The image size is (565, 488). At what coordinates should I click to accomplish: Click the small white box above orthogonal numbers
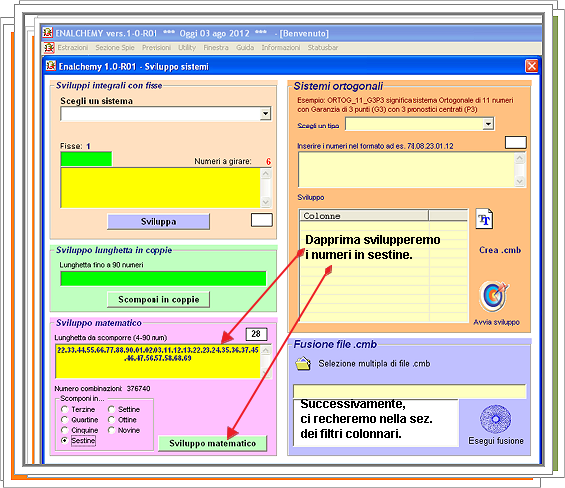(516, 142)
